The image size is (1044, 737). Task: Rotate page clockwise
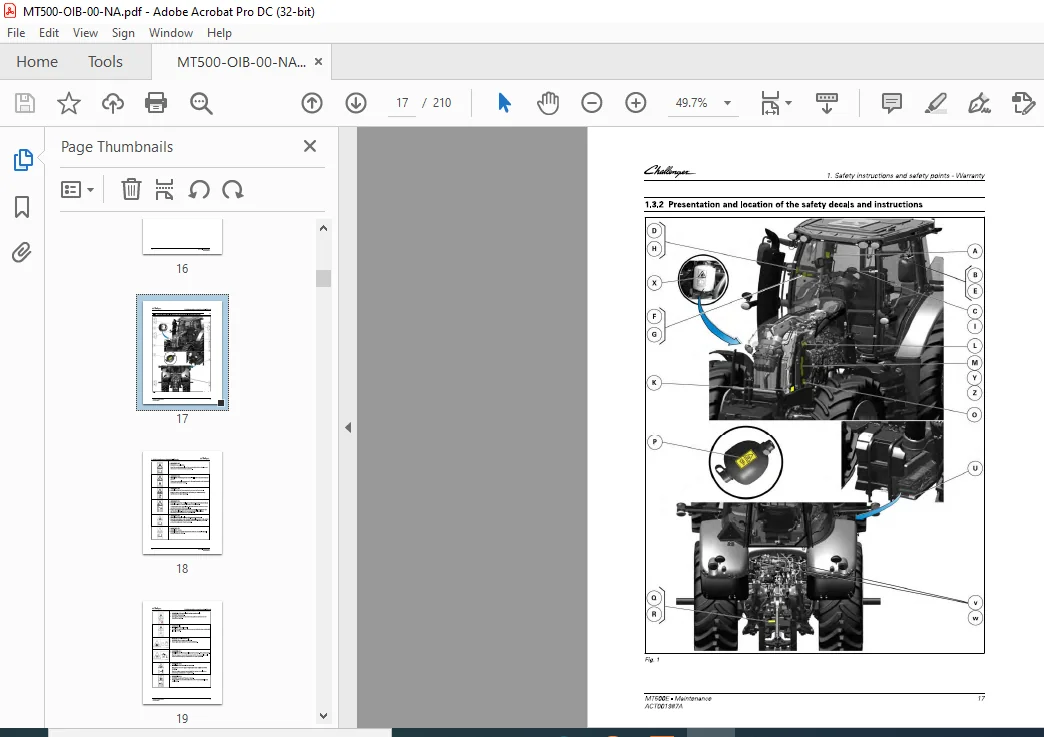[x=232, y=190]
